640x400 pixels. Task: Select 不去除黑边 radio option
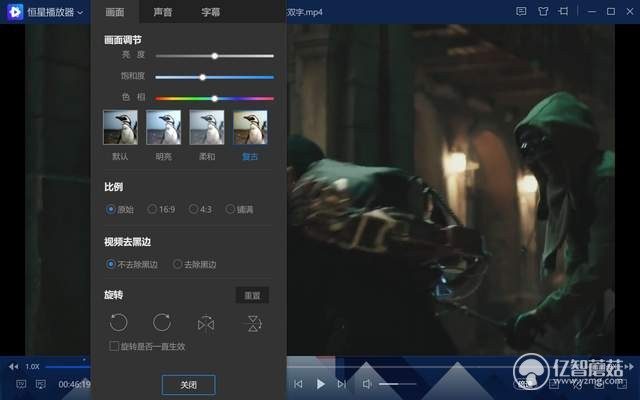pyautogui.click(x=132, y=264)
